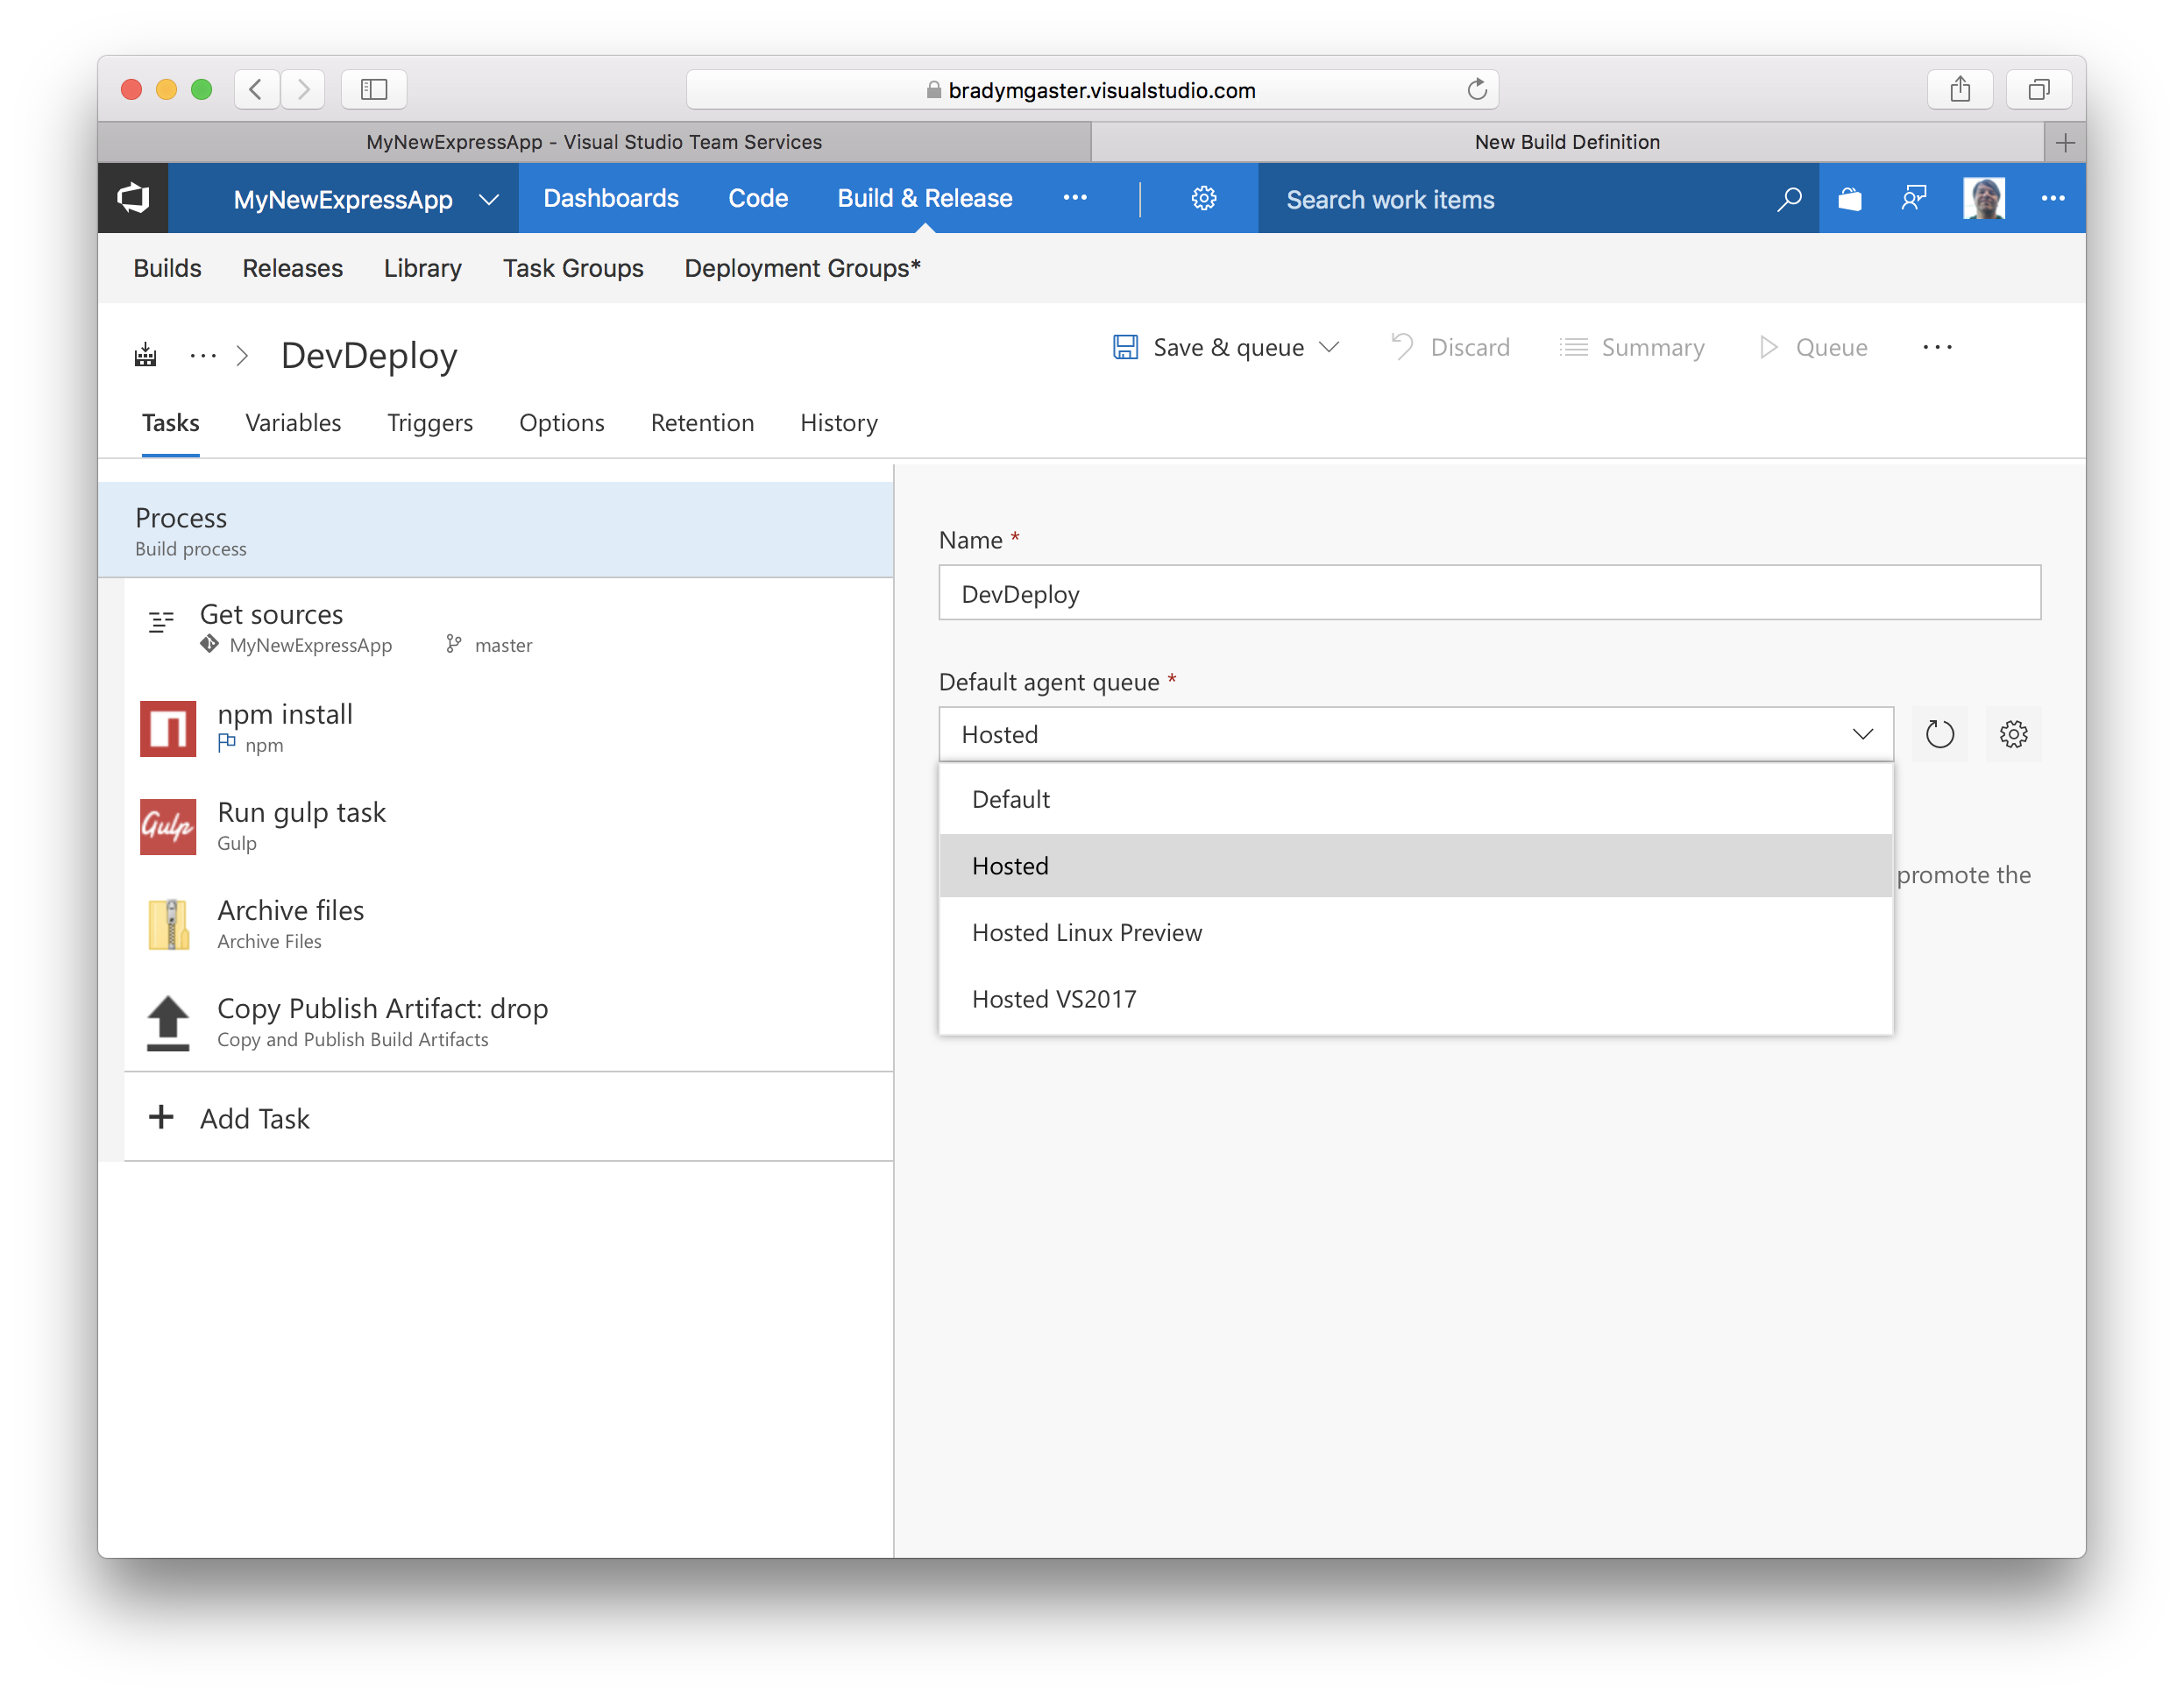The width and height of the screenshot is (2184, 1698).
Task: Open the settings gear in navigation bar
Action: (1203, 198)
